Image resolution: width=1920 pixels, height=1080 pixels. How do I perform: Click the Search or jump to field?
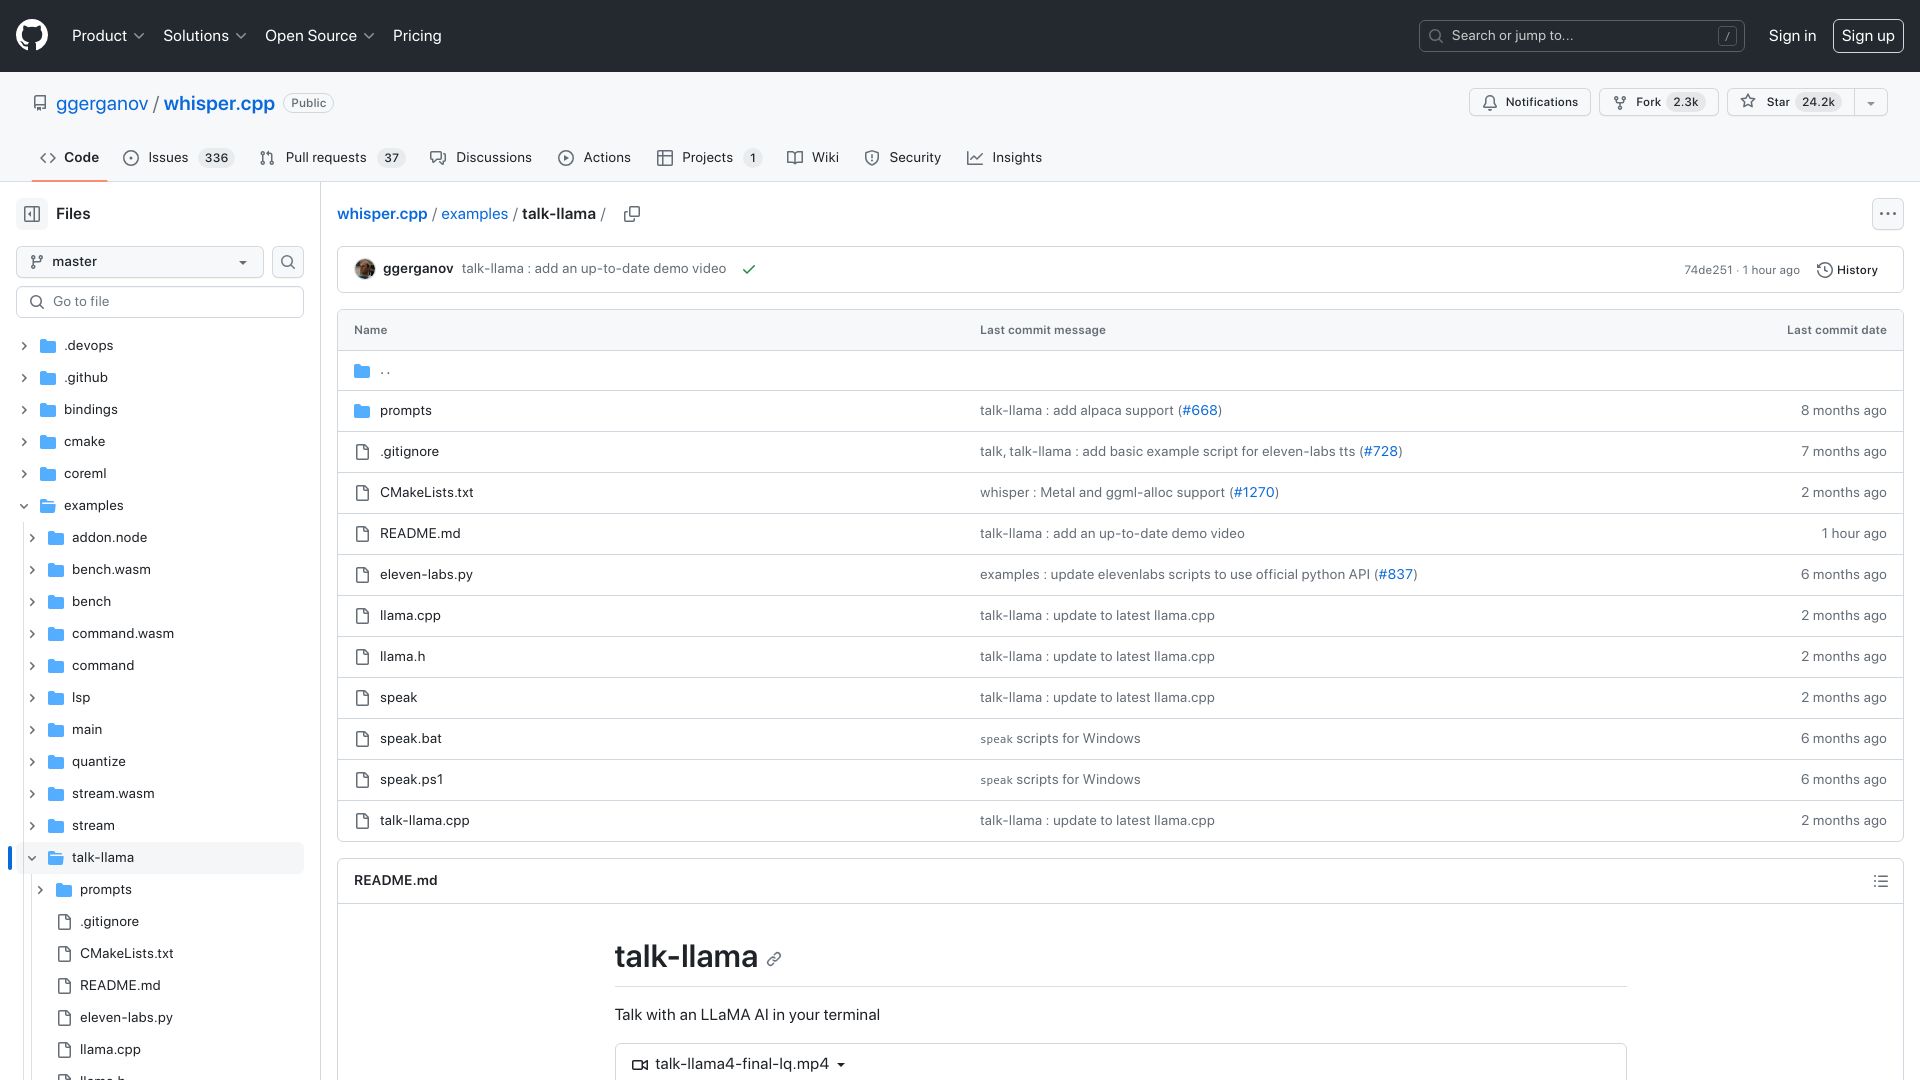tap(1581, 36)
